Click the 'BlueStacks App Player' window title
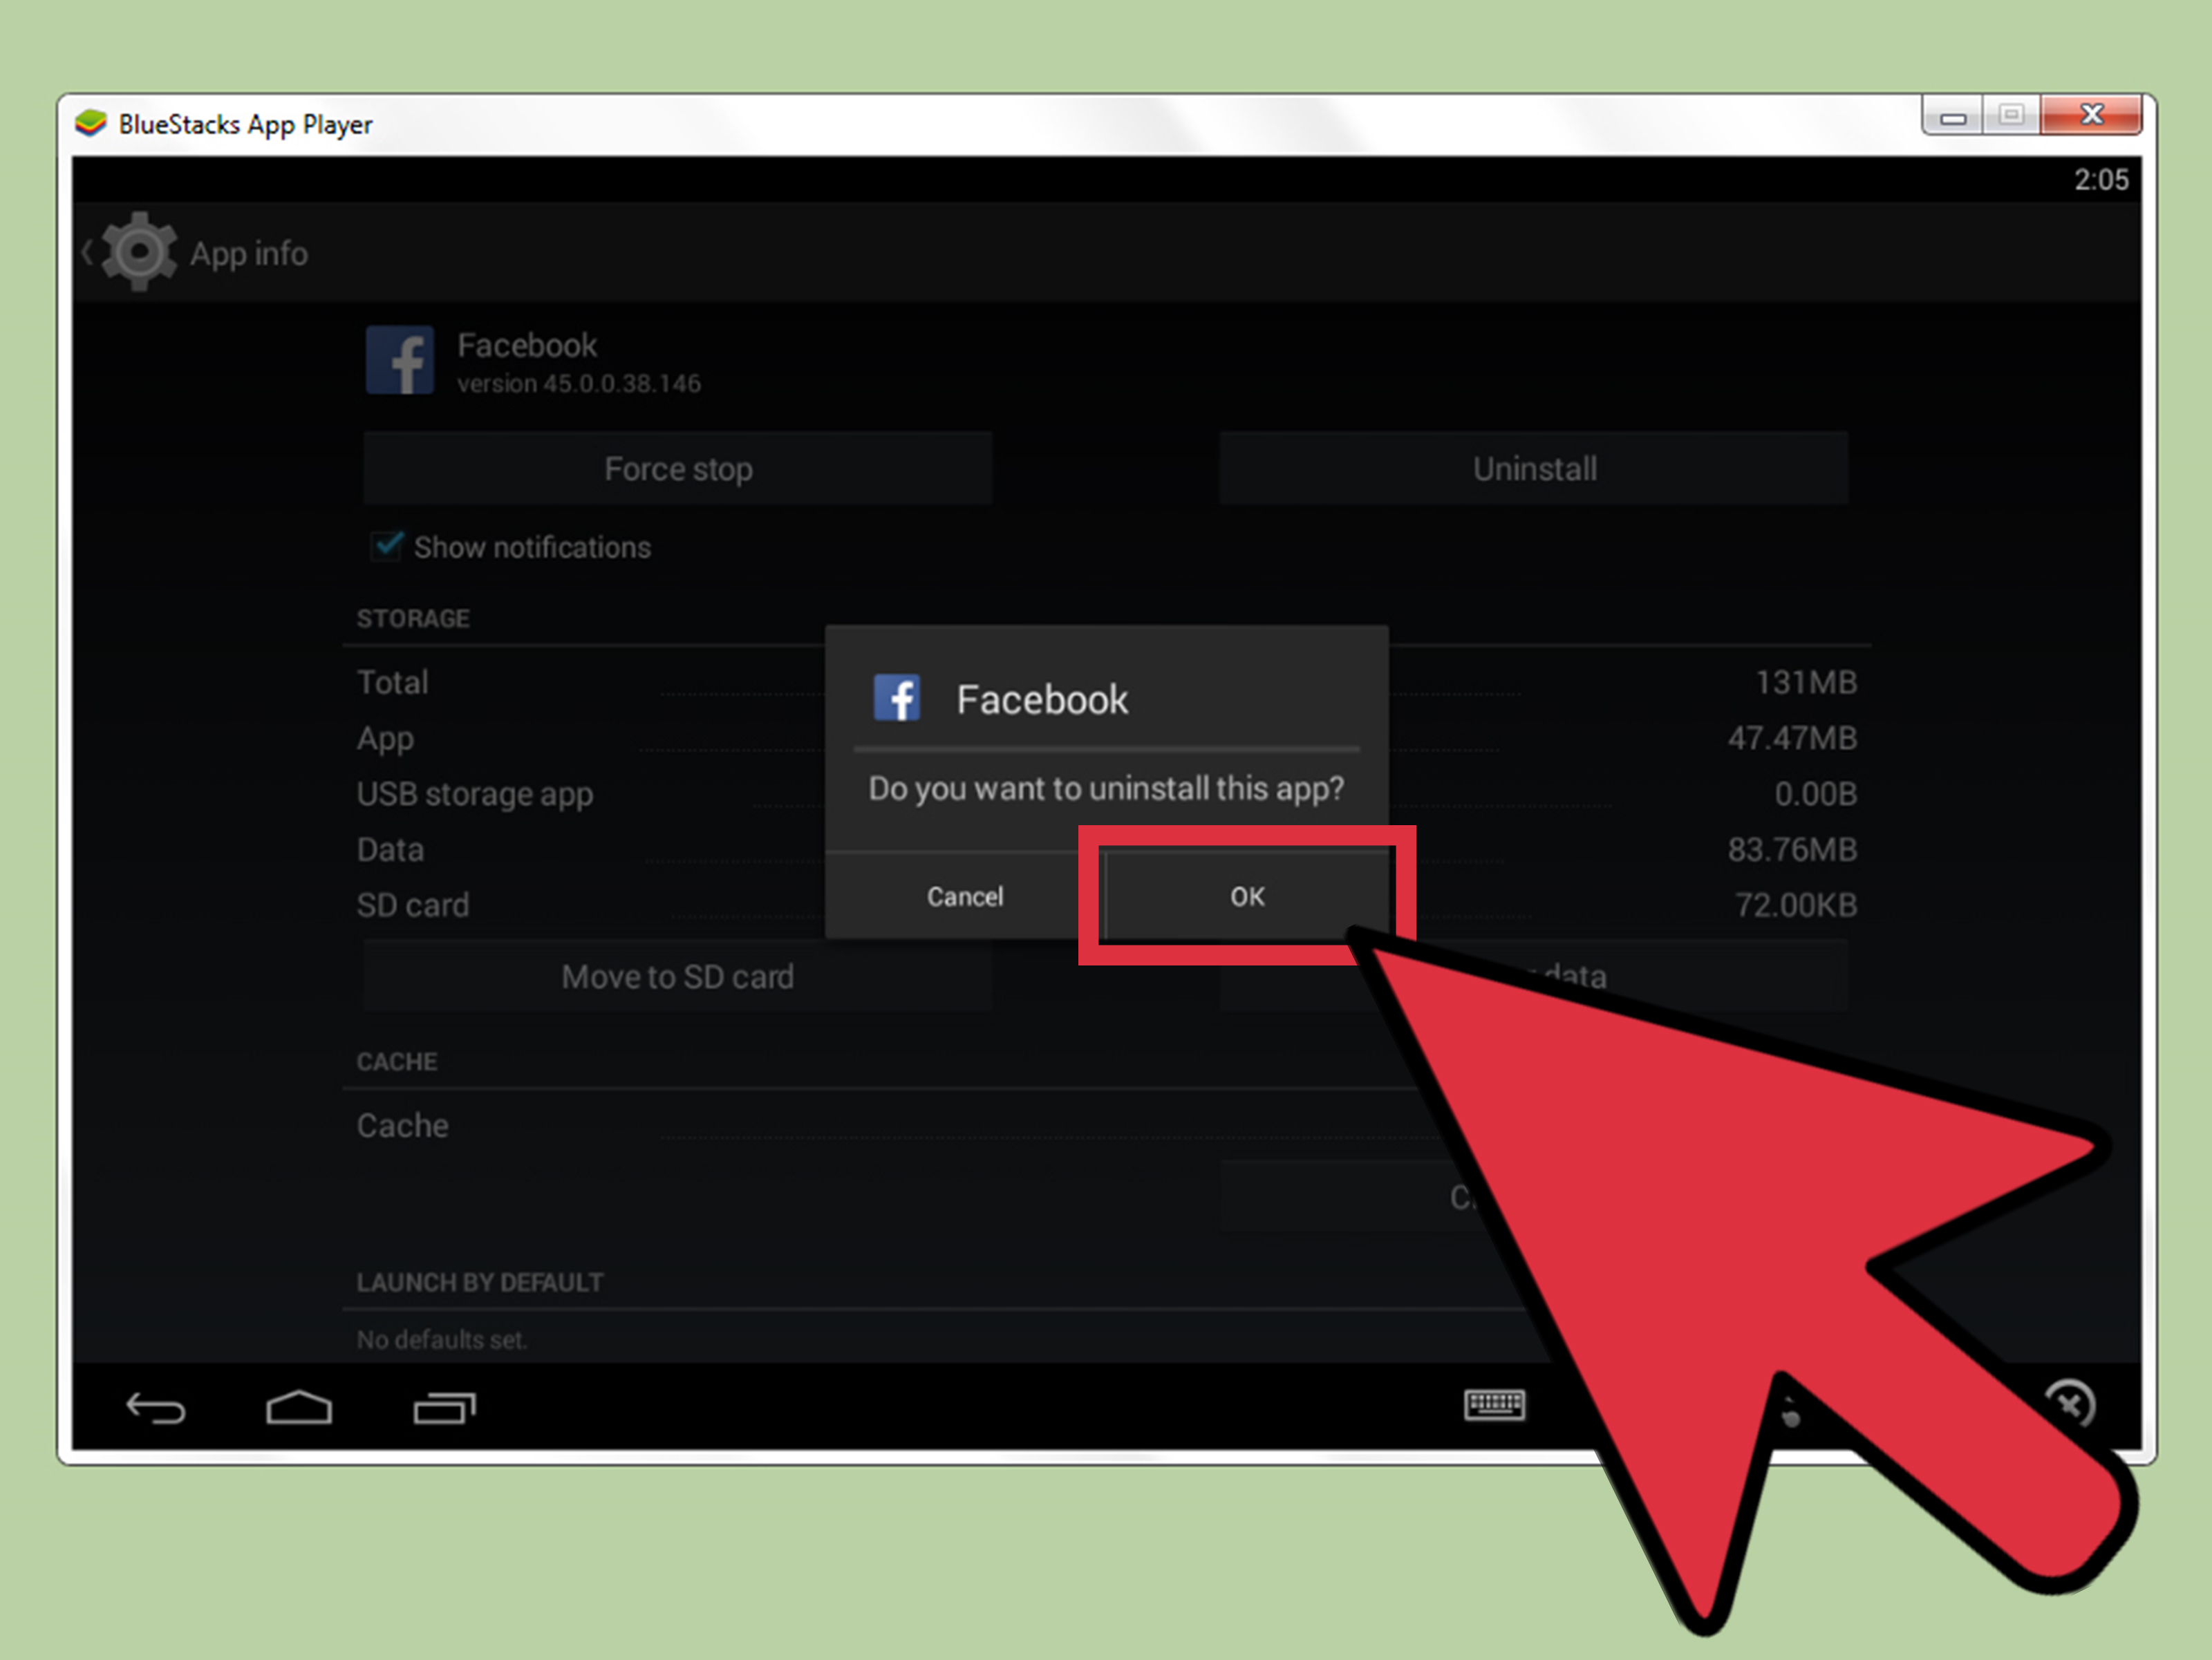Screen dimensions: 2212x1660 tap(245, 124)
